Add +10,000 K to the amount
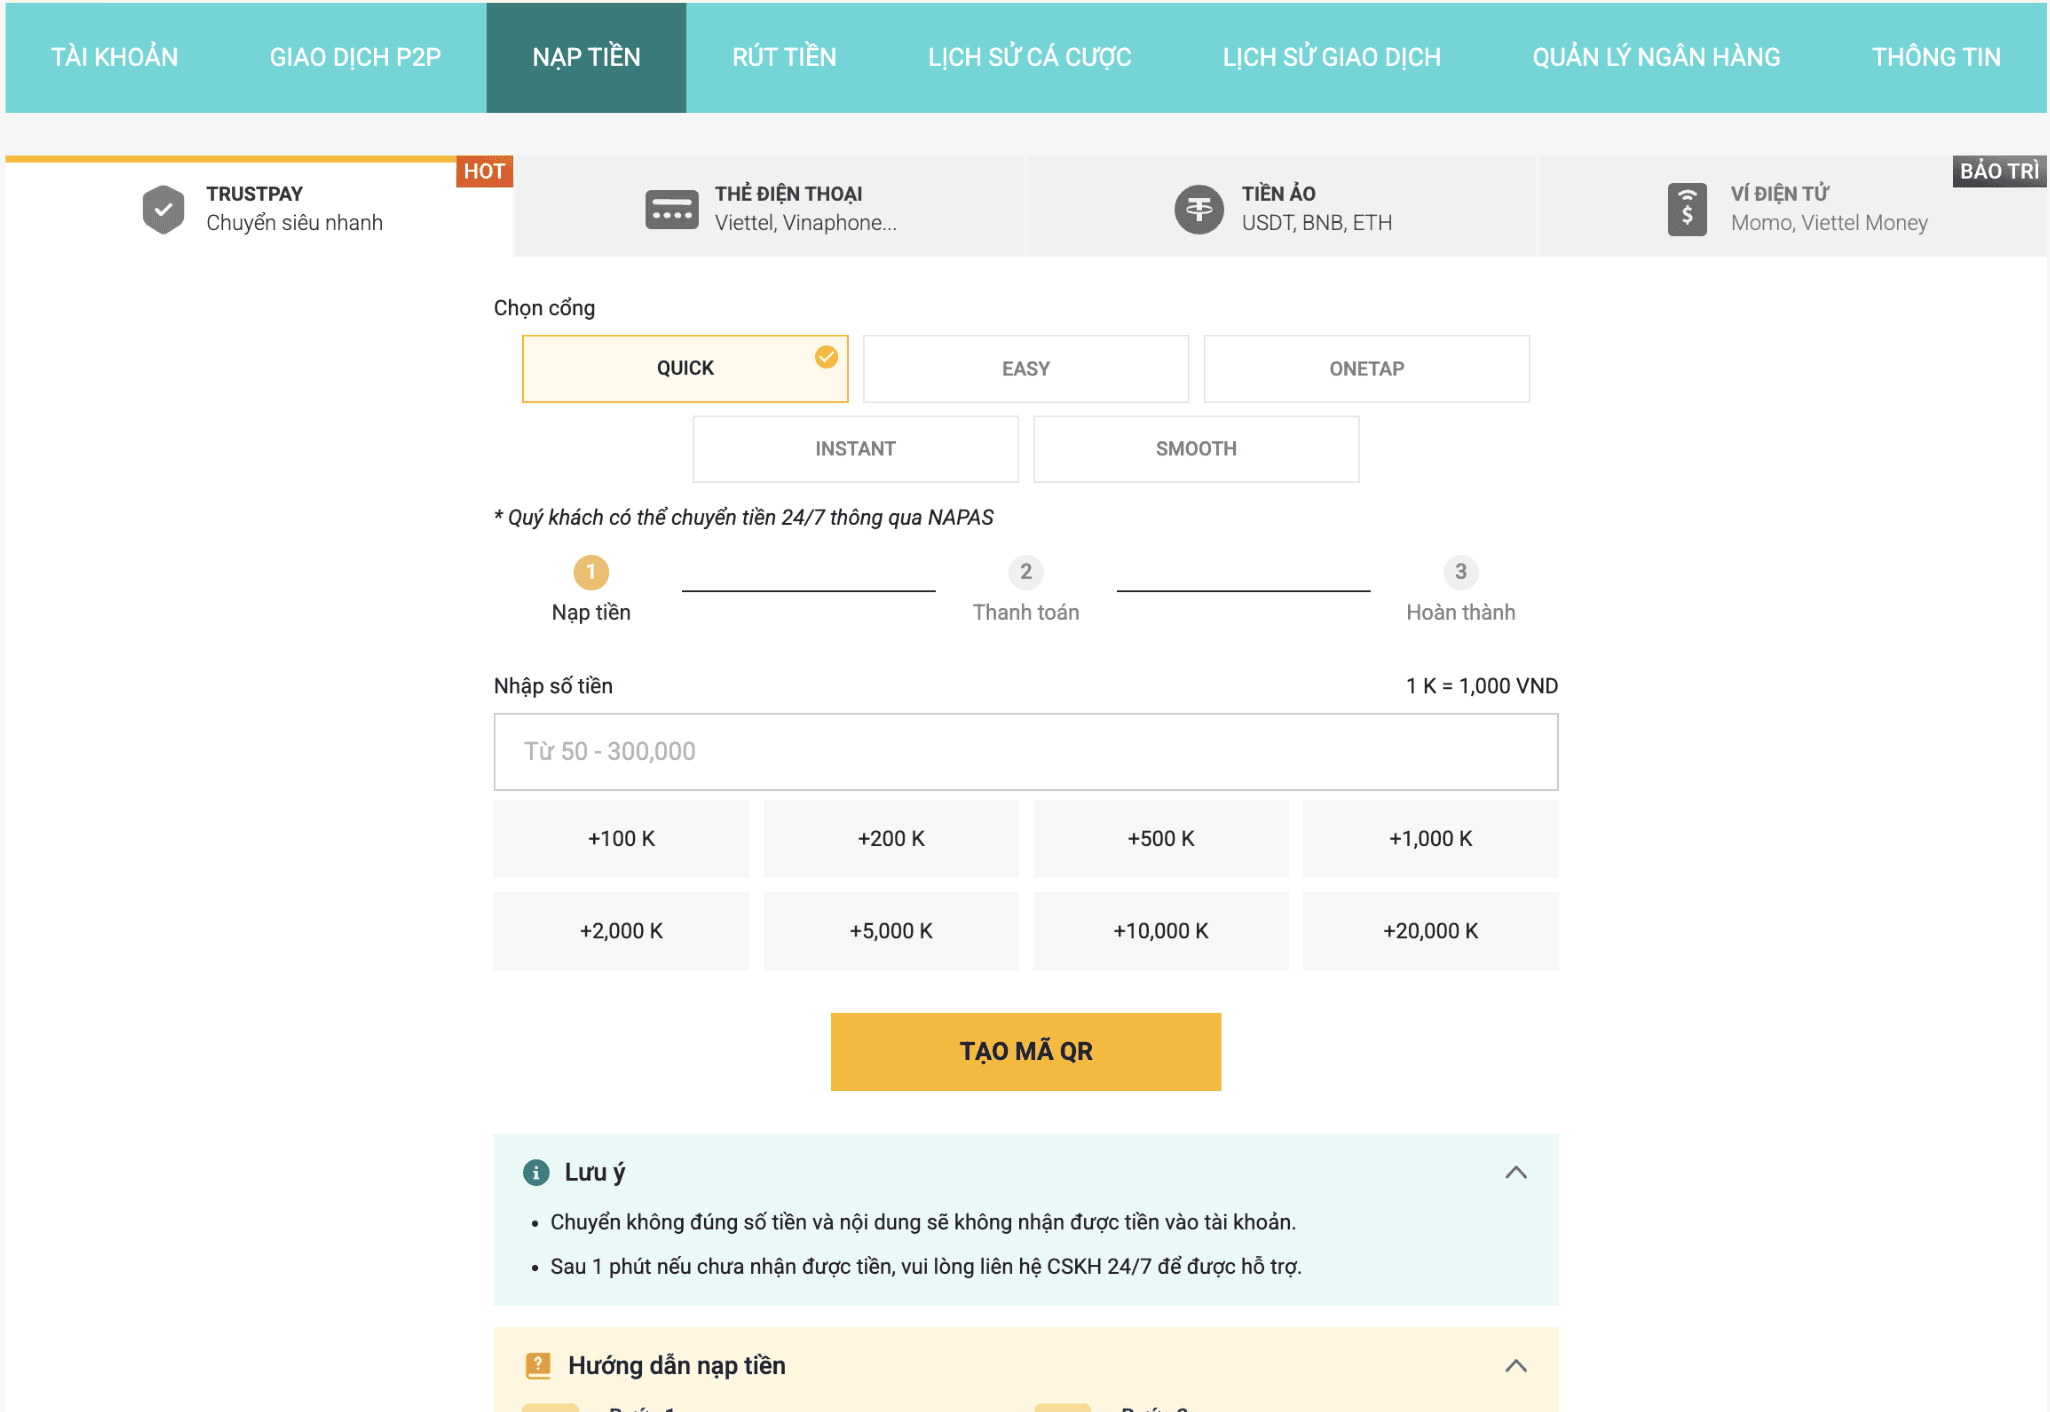Image resolution: width=2050 pixels, height=1412 pixels. [1161, 931]
